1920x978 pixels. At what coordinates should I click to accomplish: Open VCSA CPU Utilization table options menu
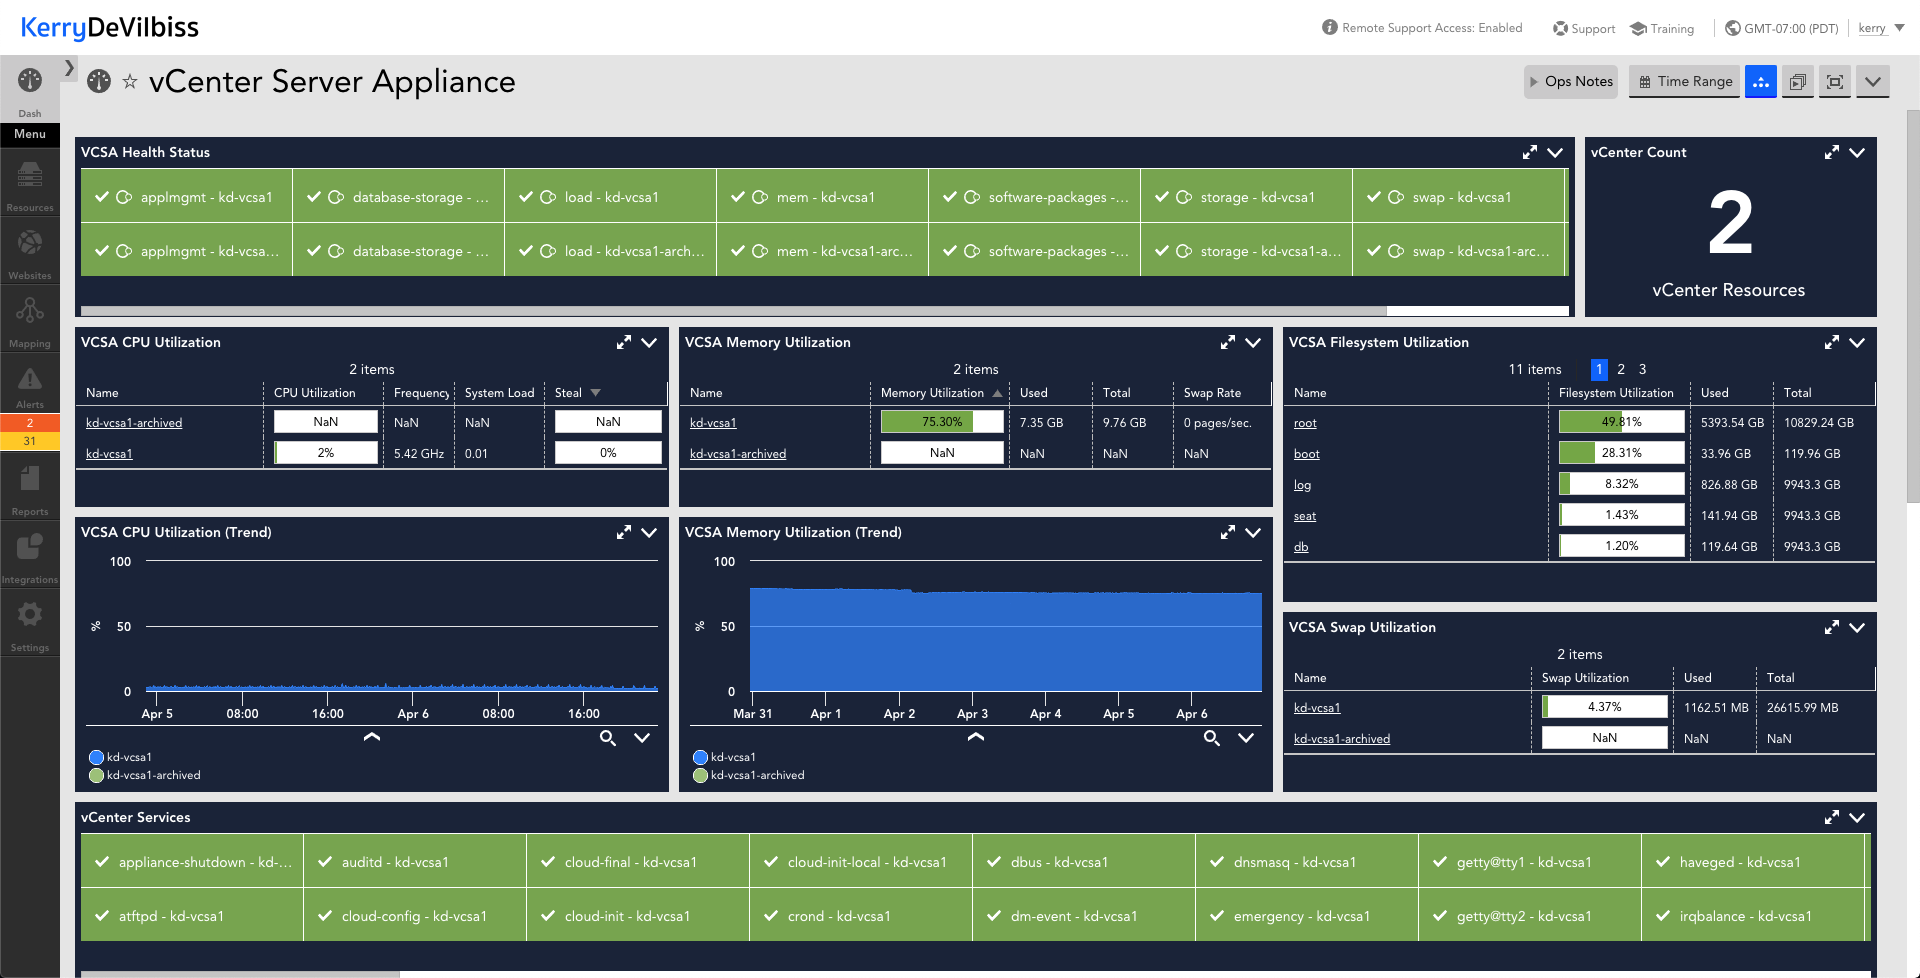649,342
